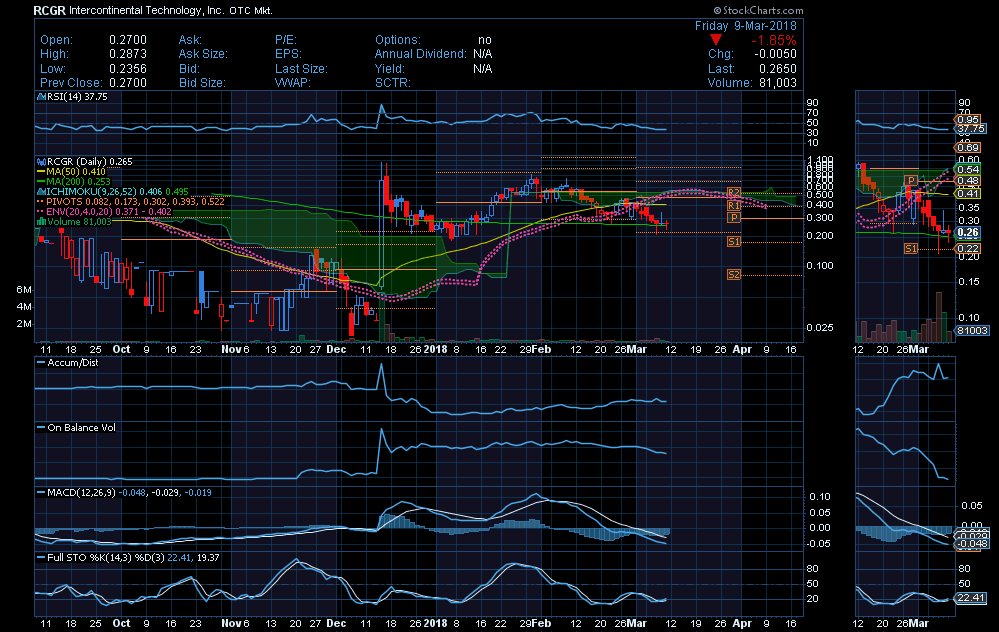Viewport: 999px width, 632px height.
Task: Click the Ask Size label
Action: [203, 54]
